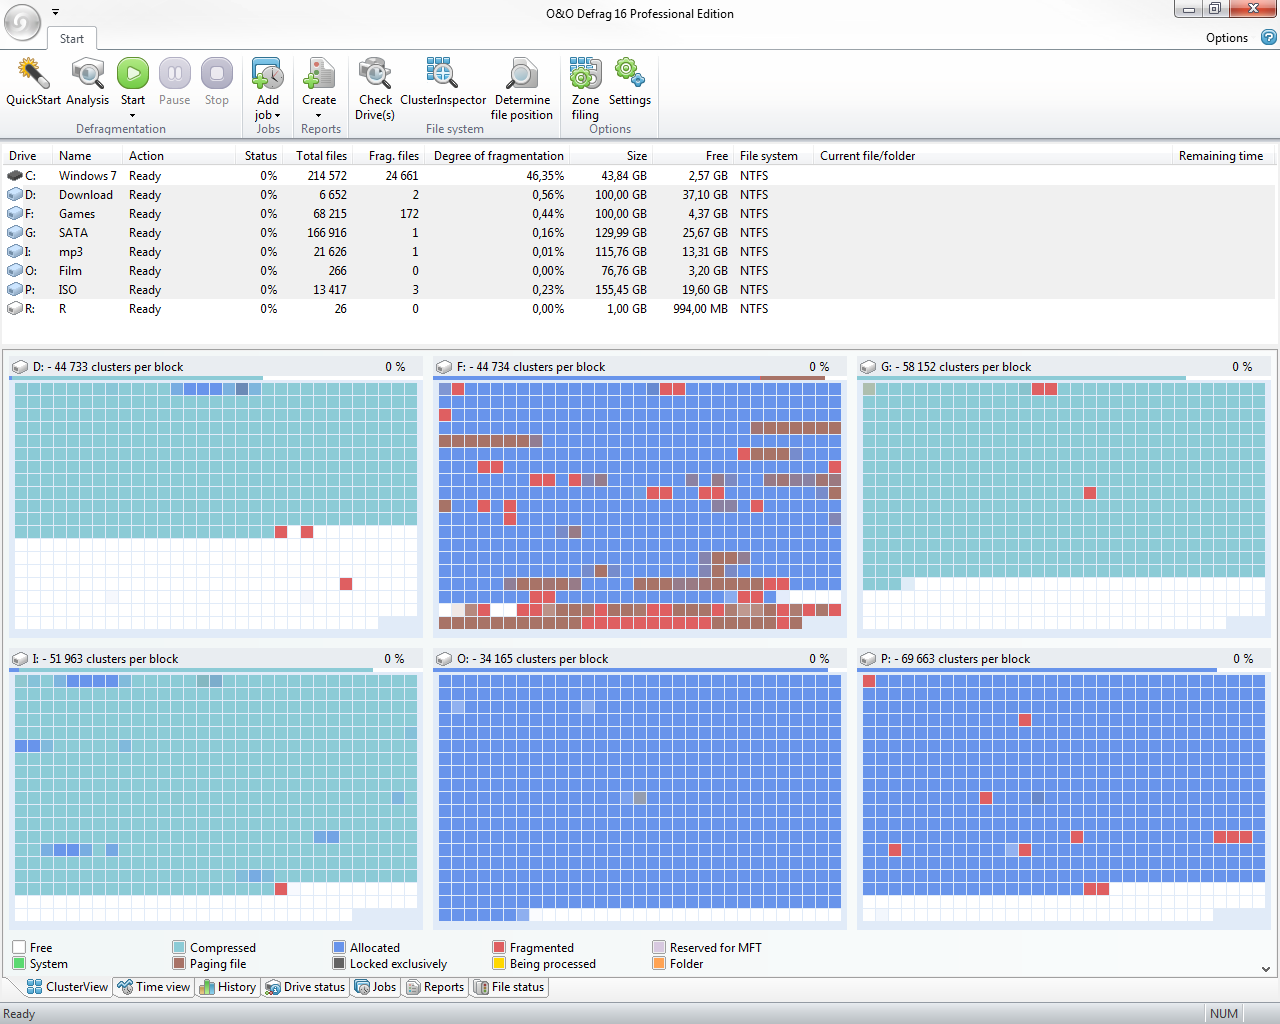Expand the Add job dropdown arrow
Screen dimensions: 1280x1024
(277, 115)
